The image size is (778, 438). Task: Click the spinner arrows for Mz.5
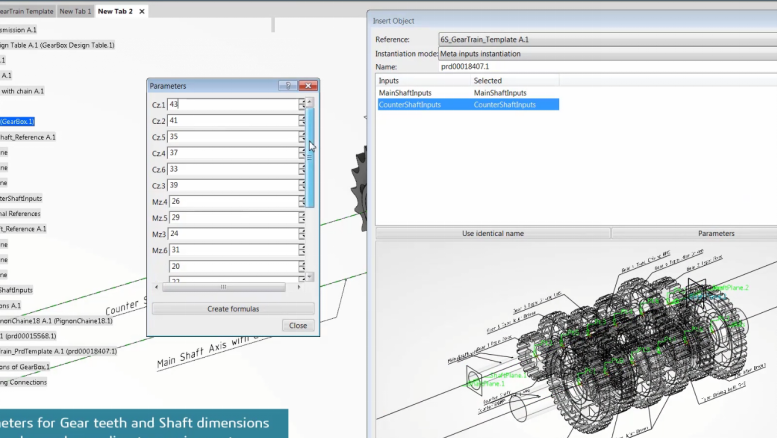pos(302,217)
